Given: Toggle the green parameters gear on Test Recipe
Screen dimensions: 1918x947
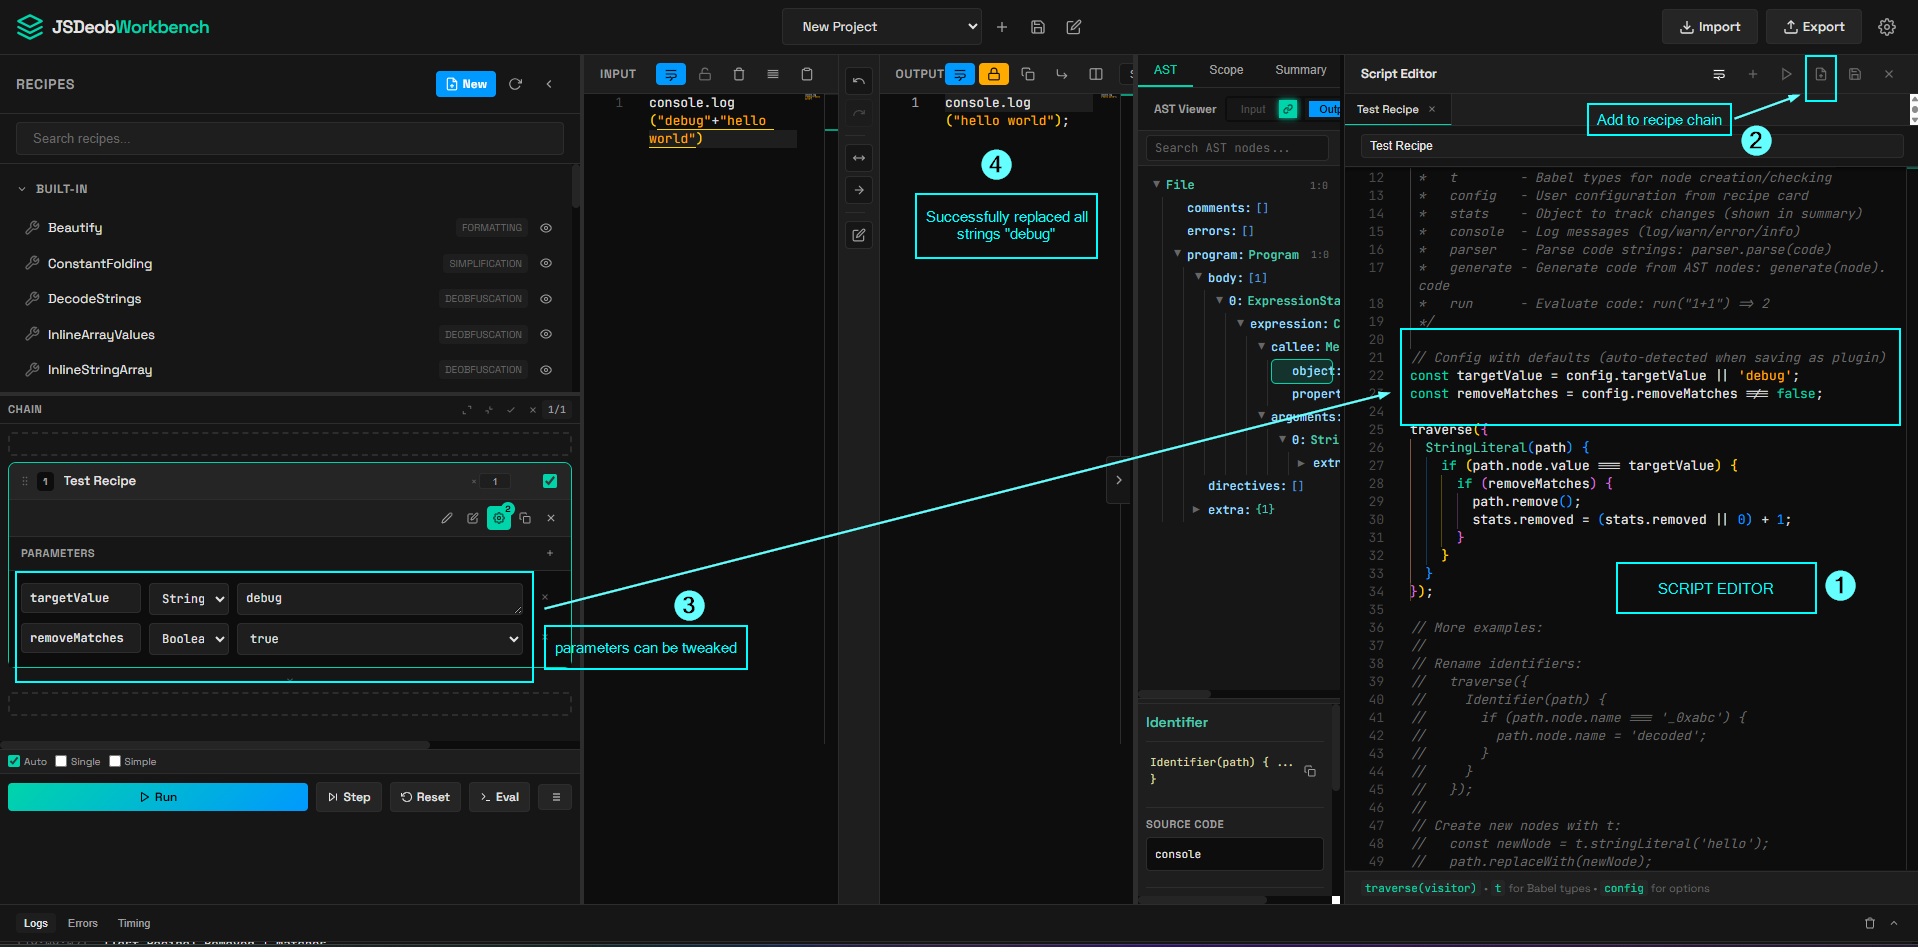Looking at the screenshot, I should (x=499, y=518).
